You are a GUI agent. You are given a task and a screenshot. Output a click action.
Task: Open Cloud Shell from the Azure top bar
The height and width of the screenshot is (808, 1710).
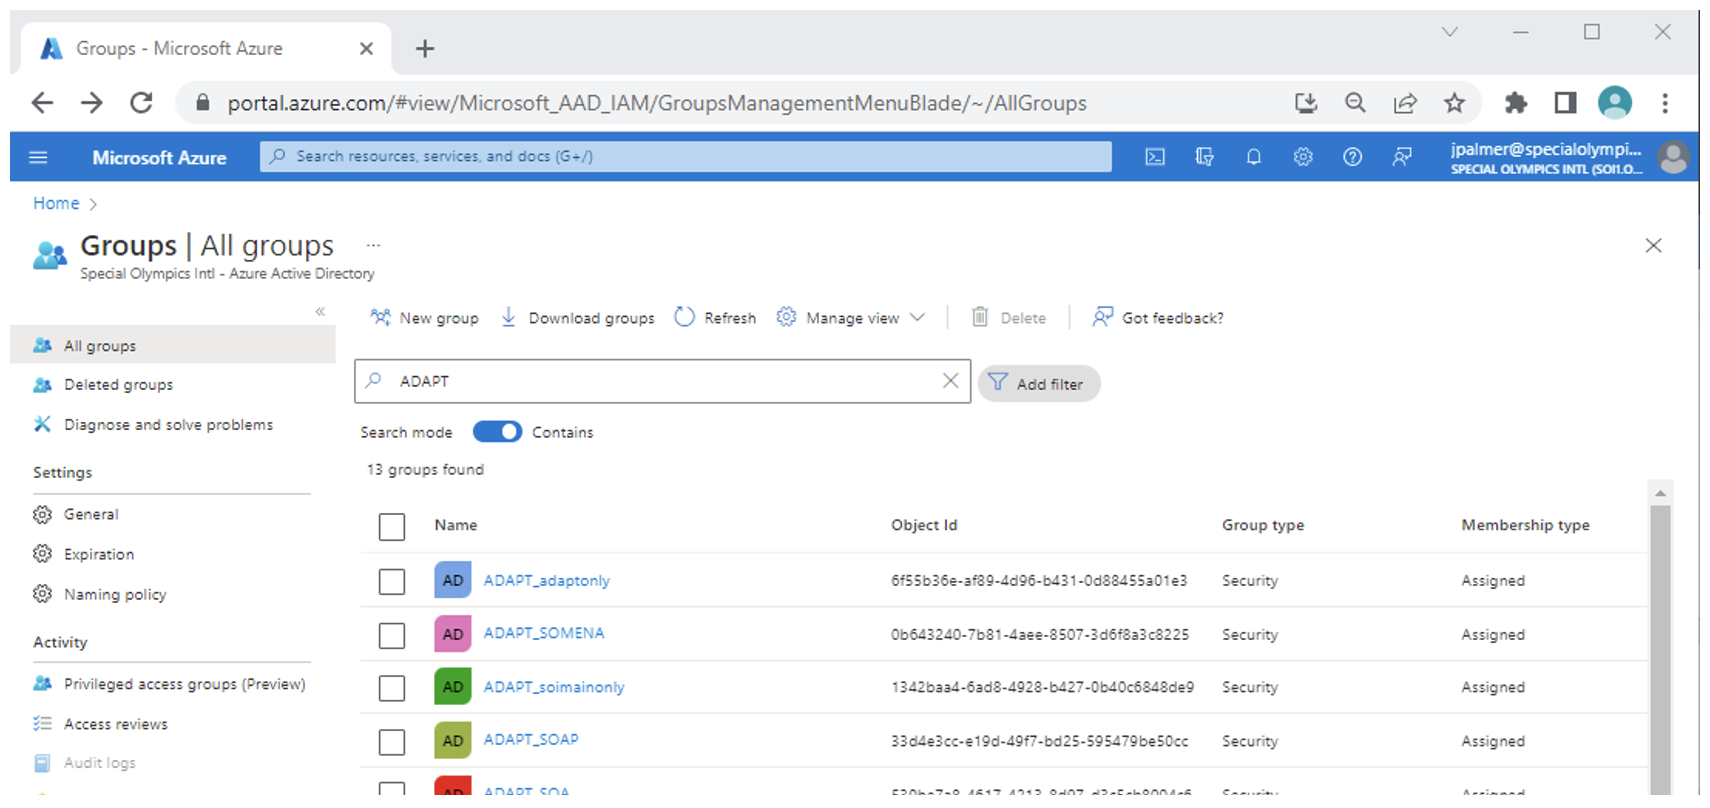tap(1155, 157)
